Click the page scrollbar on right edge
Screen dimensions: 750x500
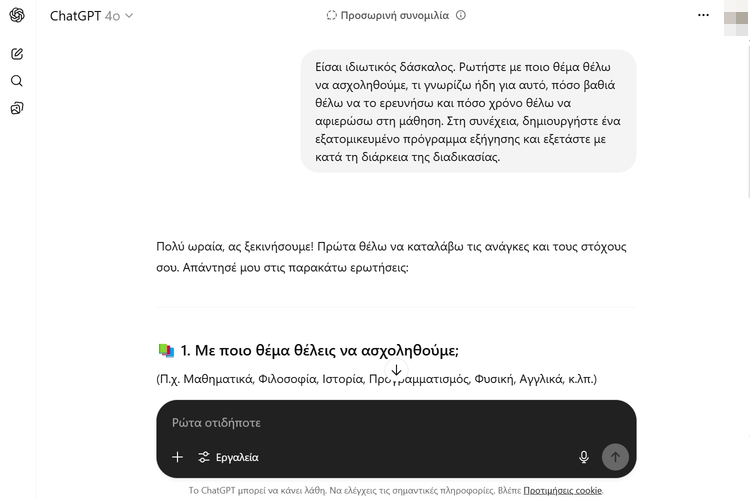tap(748, 120)
